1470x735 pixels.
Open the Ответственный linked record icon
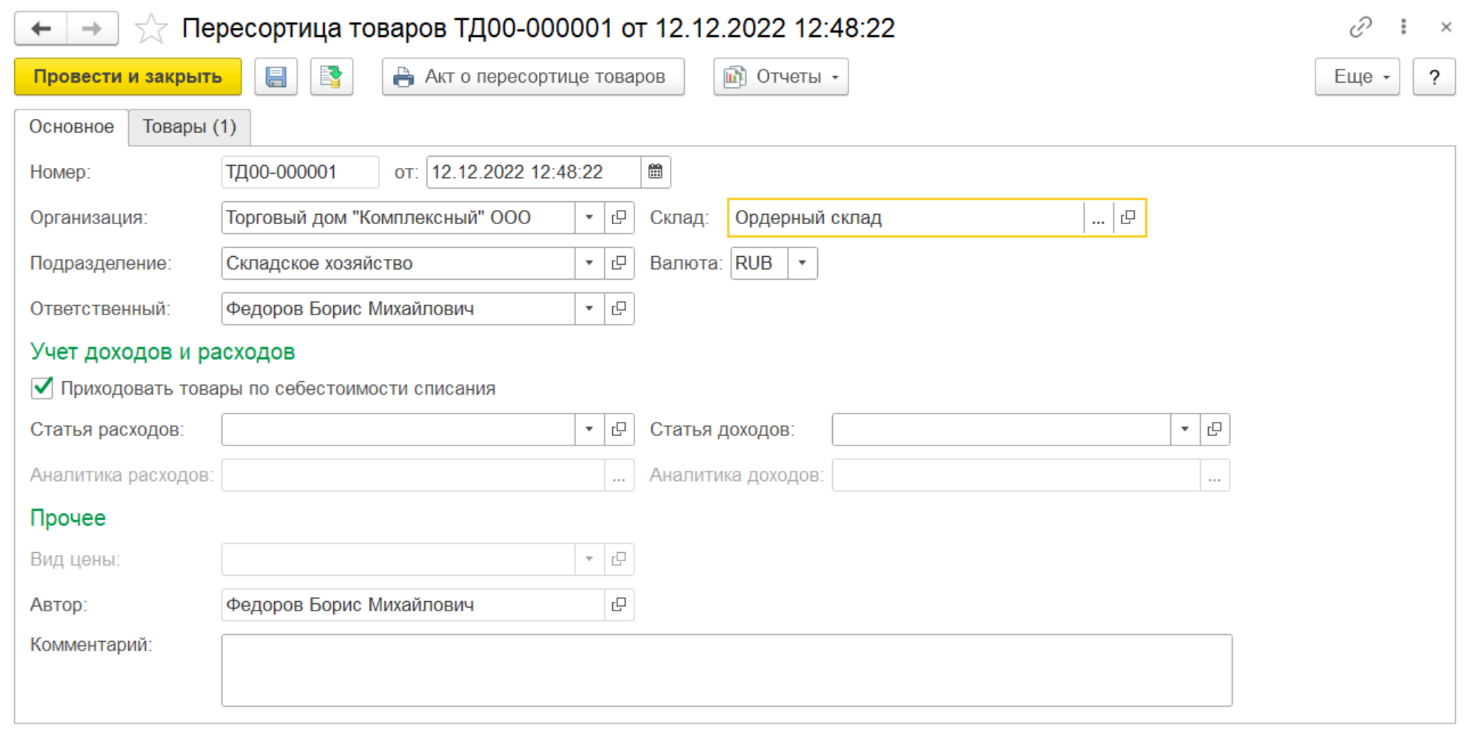point(619,309)
